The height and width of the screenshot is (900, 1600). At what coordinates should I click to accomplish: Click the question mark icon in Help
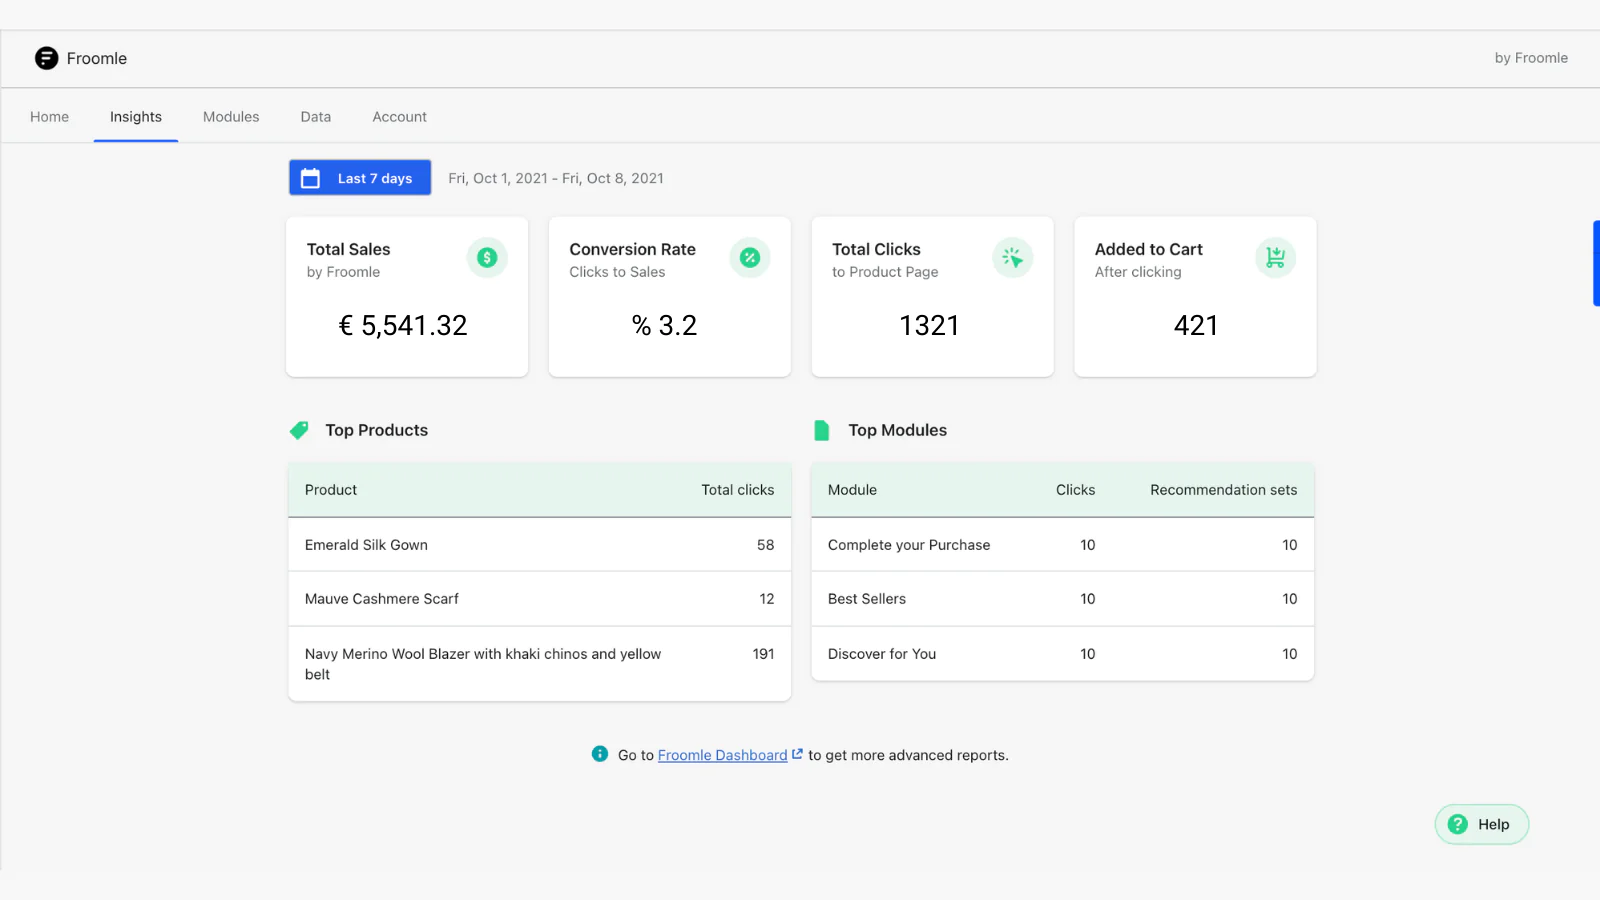point(1458,824)
